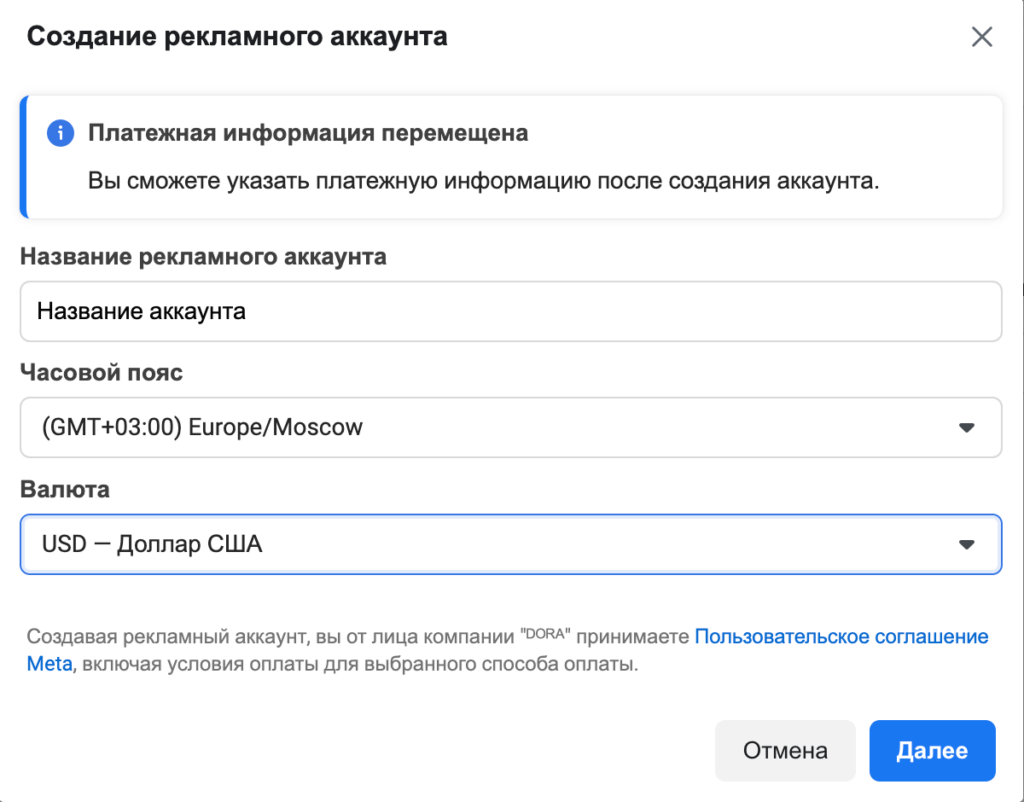Image resolution: width=1024 pixels, height=802 pixels.
Task: Click the ad account name input field
Action: (510, 312)
